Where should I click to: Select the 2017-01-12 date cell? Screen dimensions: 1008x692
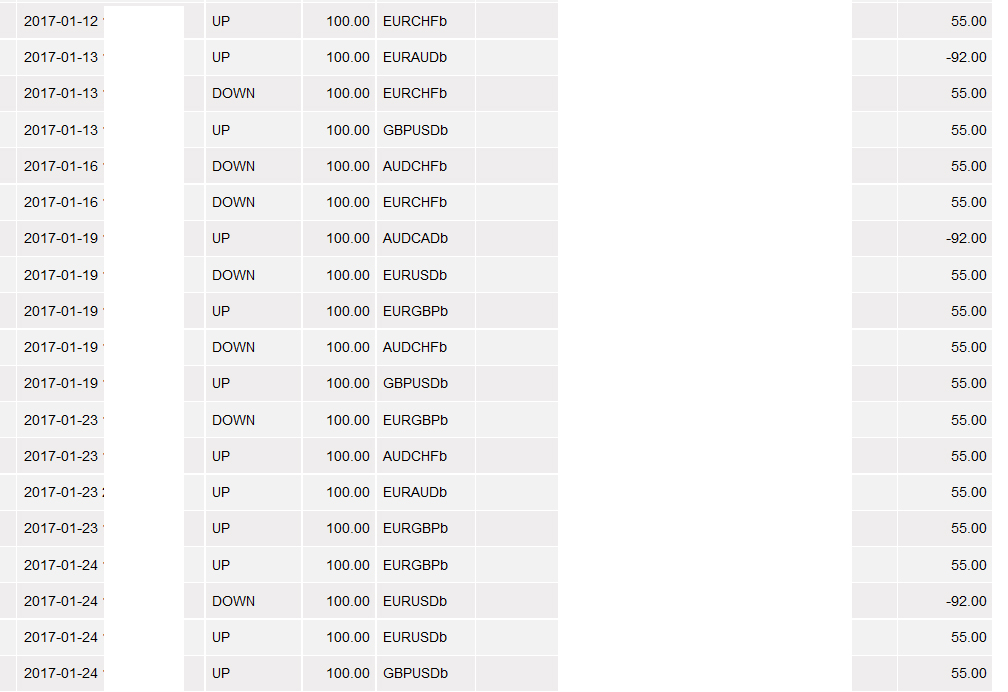pyautogui.click(x=61, y=21)
